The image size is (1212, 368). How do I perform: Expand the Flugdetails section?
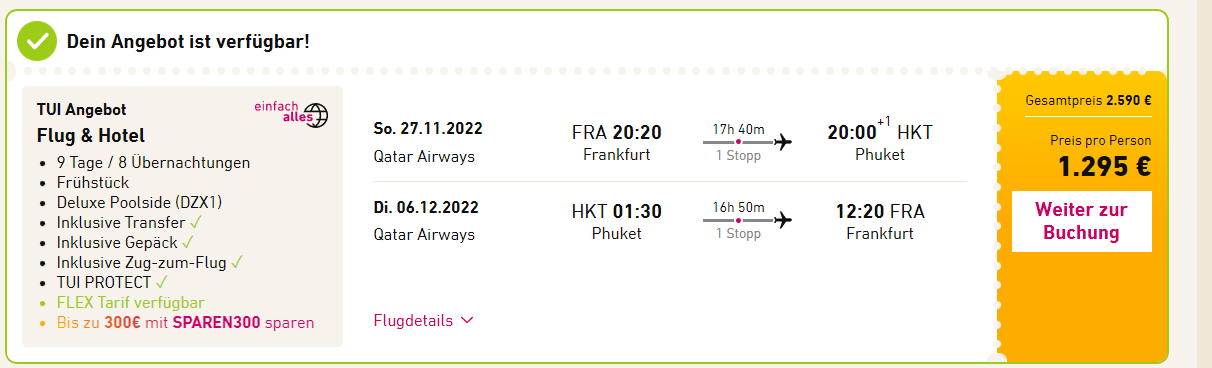(423, 321)
